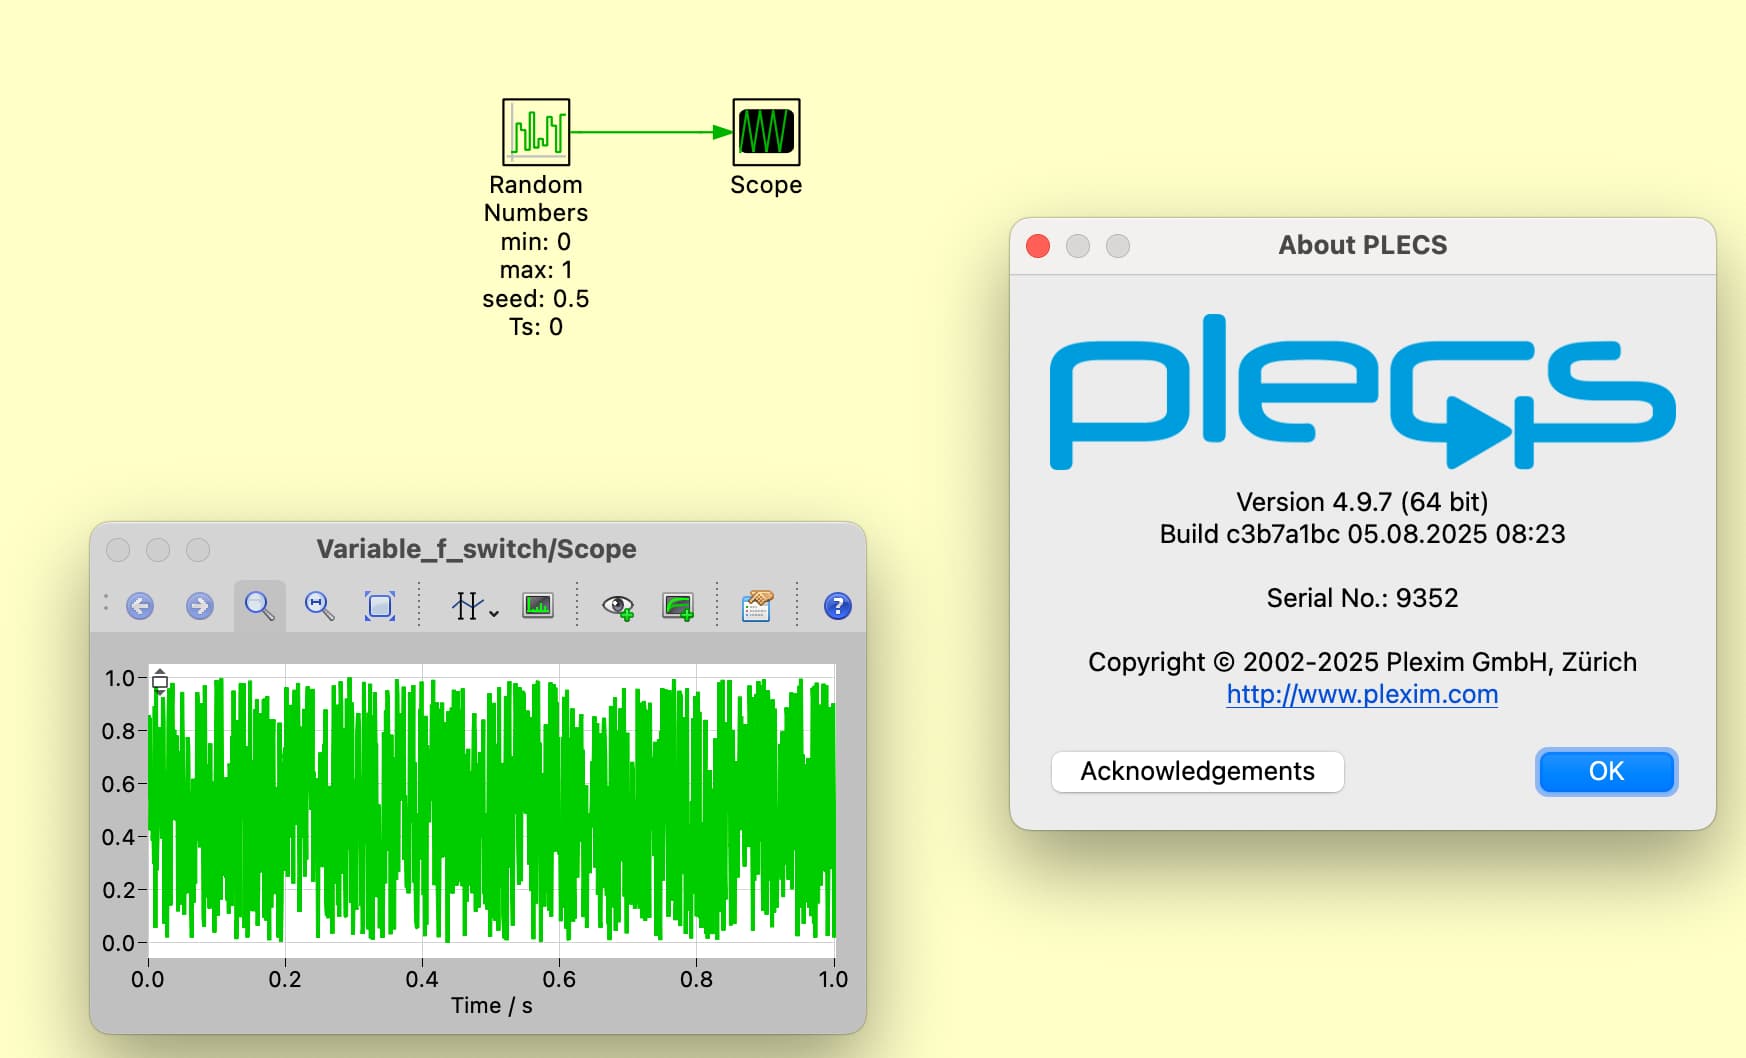Click the "min: 0" parameter text
This screenshot has height=1058, width=1746.
tap(536, 242)
